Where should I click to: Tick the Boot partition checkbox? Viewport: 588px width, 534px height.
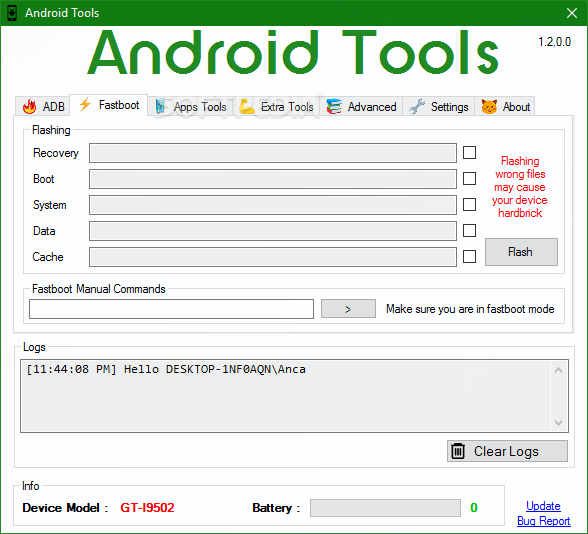click(469, 178)
